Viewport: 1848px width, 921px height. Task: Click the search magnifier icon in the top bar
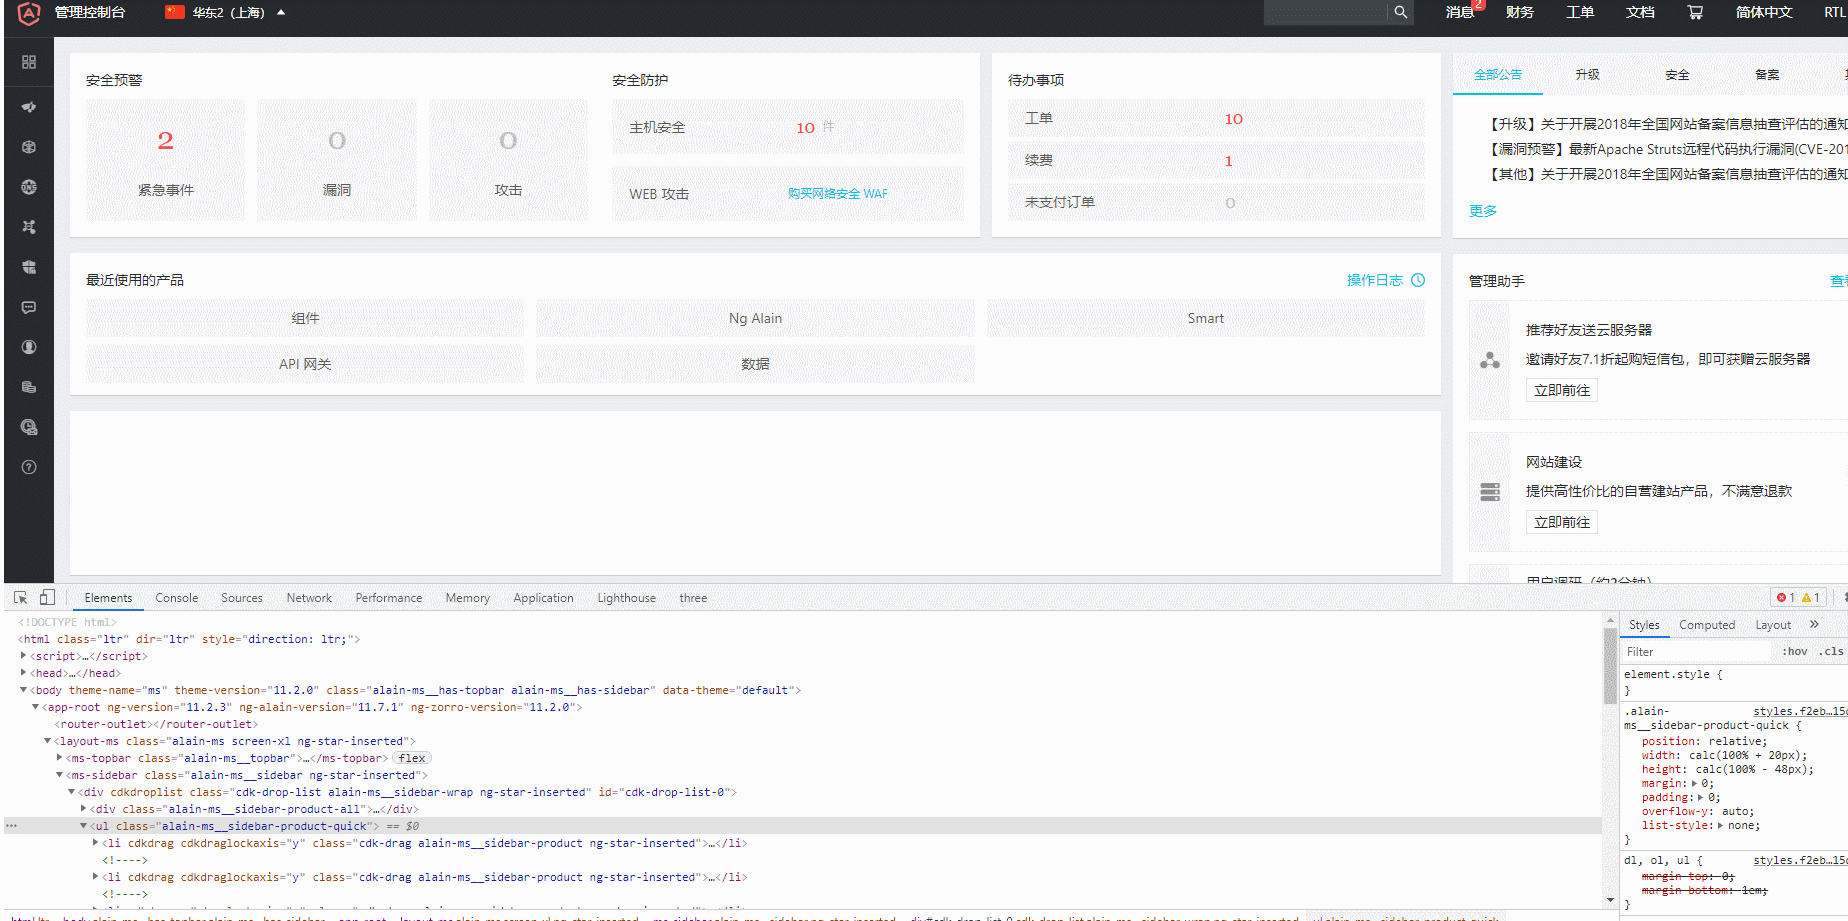(x=1400, y=12)
